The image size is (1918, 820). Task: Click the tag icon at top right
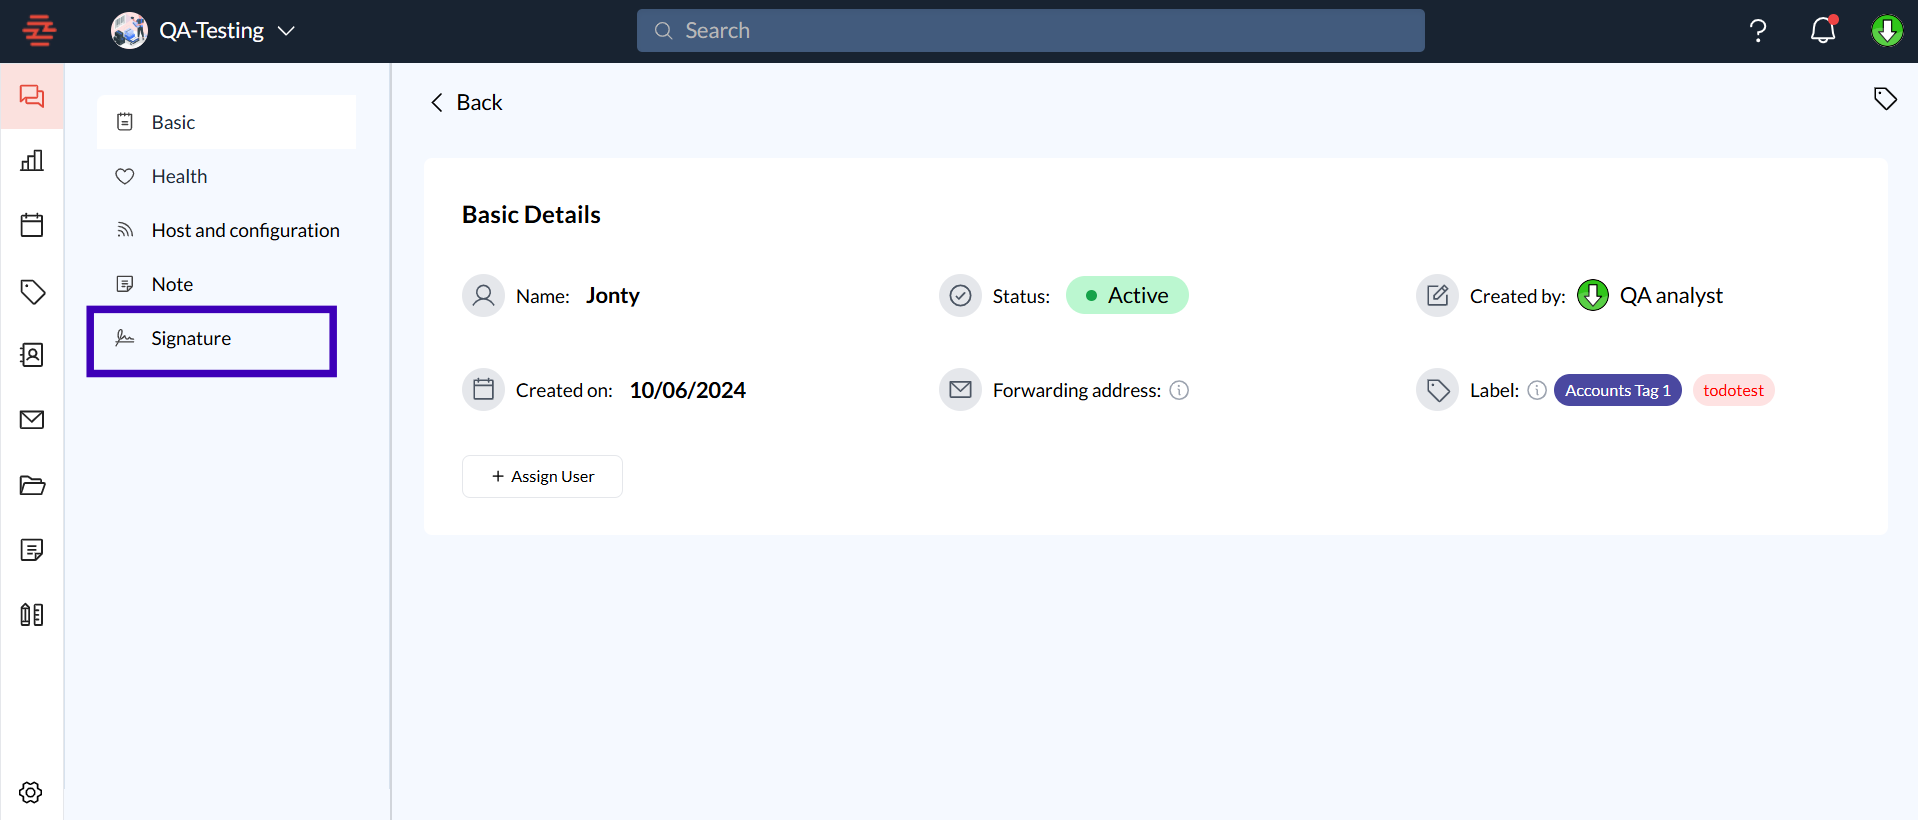1885,98
